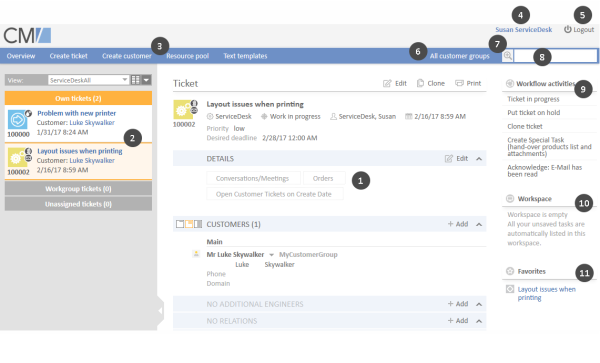600x363 pixels.
Task: Collapse ticket list using side panel arrow
Action: pyautogui.click(x=160, y=311)
